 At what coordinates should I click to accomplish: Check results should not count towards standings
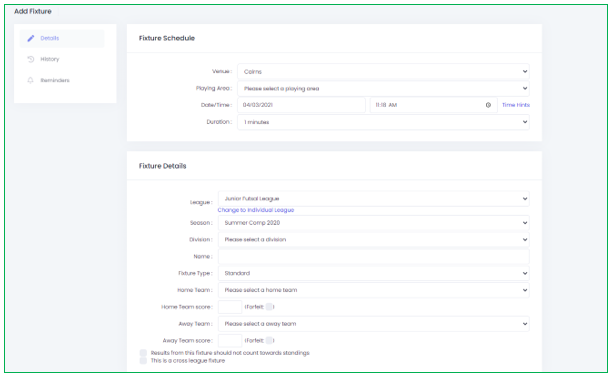(143, 353)
